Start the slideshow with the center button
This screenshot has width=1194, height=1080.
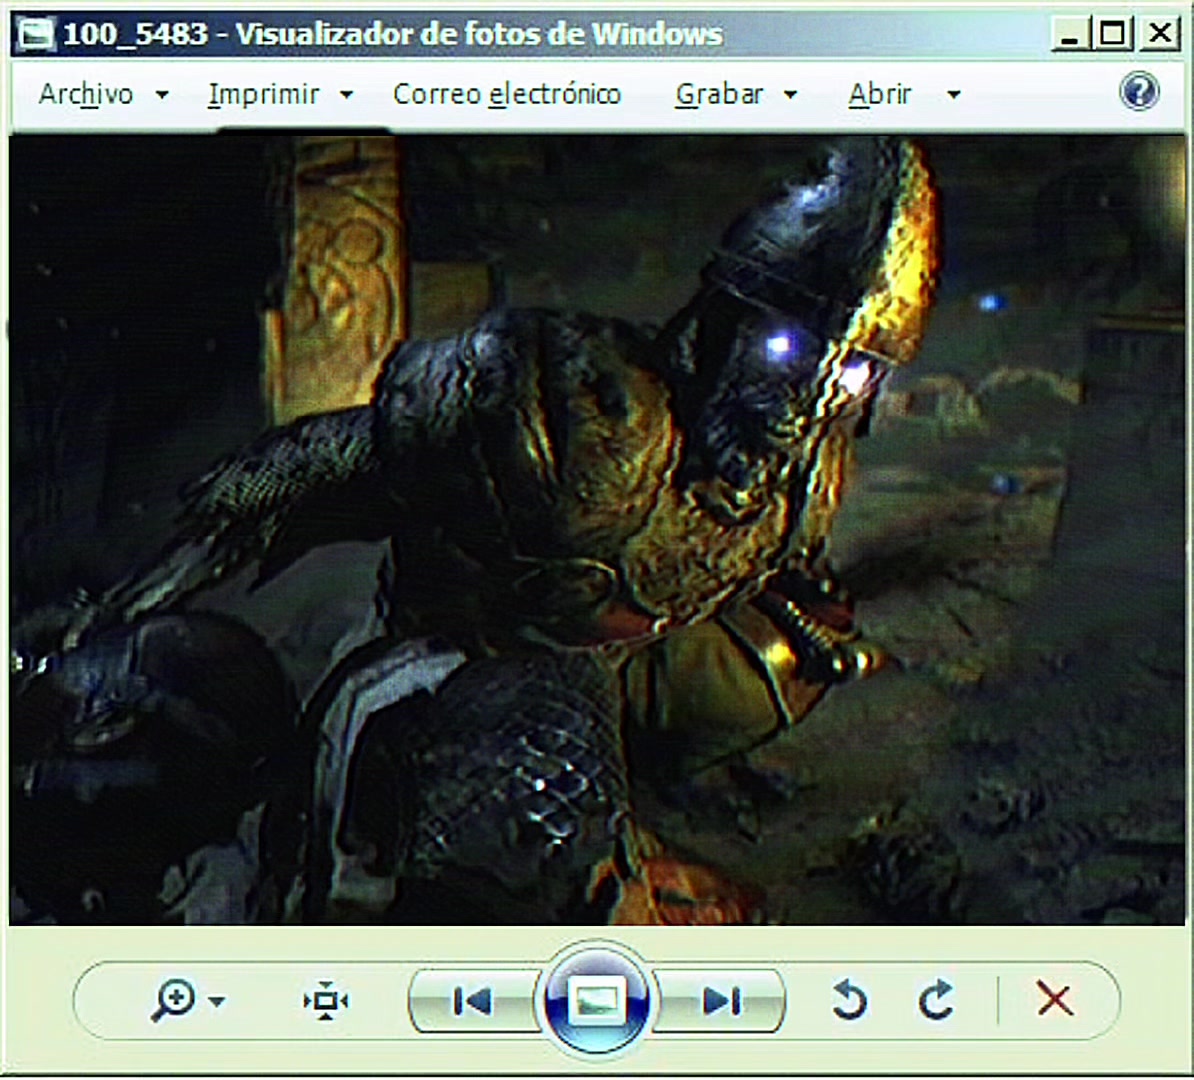tap(596, 1000)
